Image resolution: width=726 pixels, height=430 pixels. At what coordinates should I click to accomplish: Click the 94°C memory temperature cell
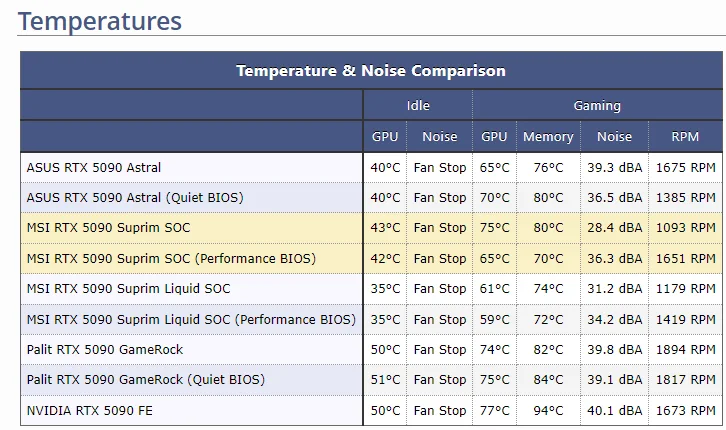point(548,411)
